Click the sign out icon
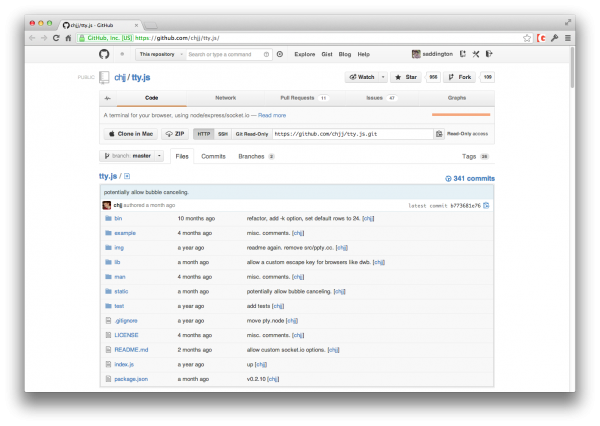The height and width of the screenshot is (426, 600). coord(489,54)
